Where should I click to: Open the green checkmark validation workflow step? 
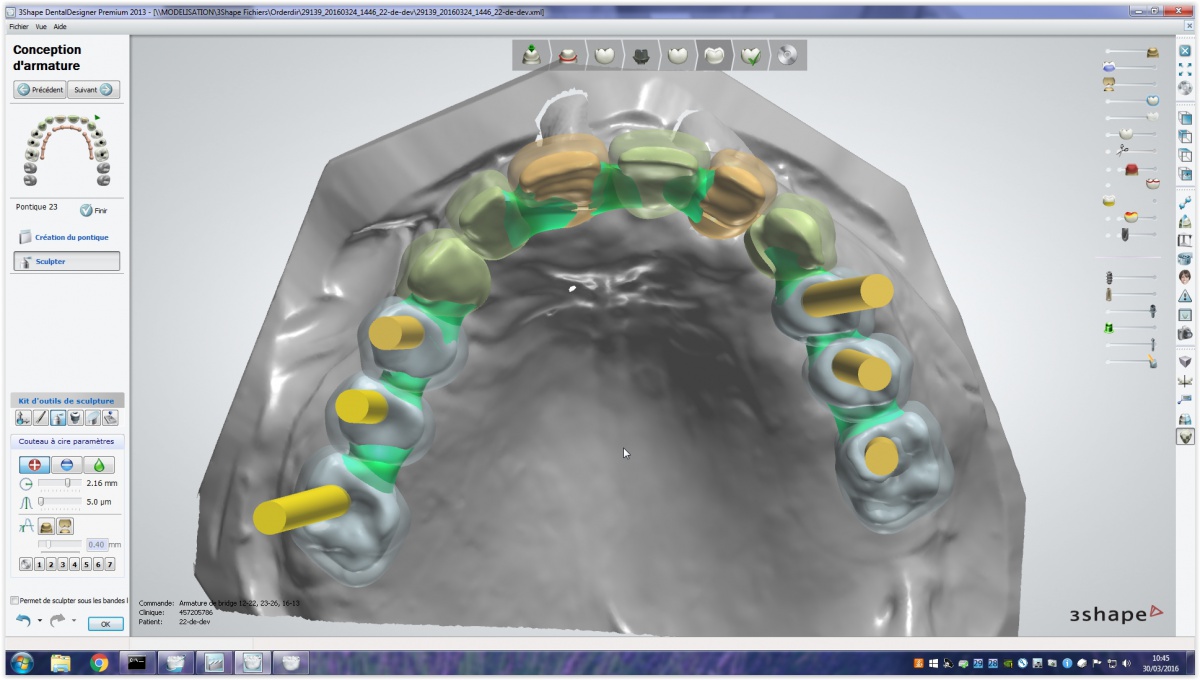tap(751, 56)
